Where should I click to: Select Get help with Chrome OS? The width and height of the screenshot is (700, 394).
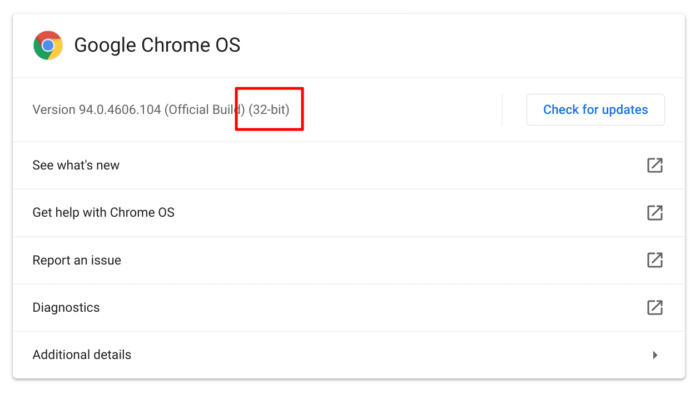tap(349, 212)
